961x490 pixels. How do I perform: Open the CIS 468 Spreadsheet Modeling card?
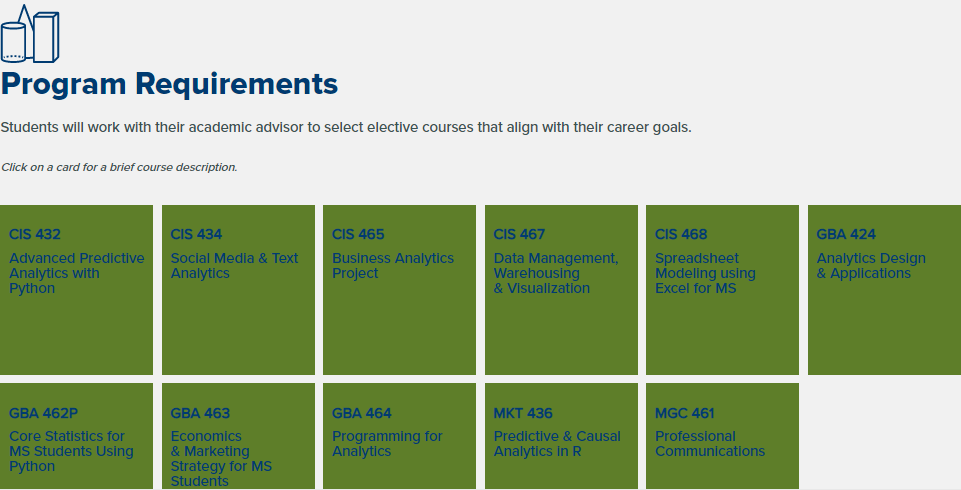[x=722, y=290]
